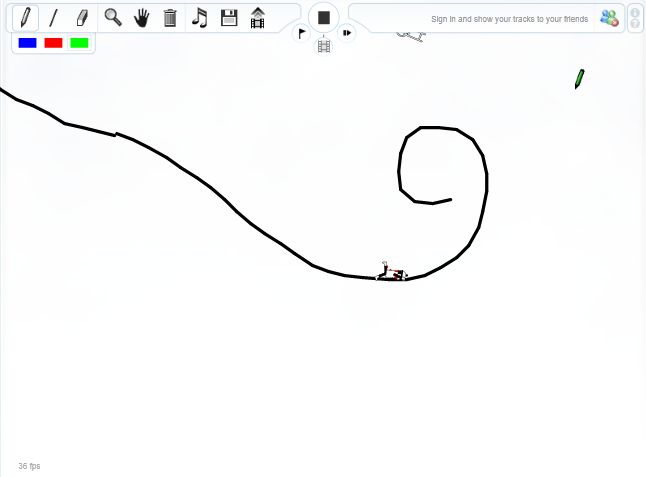The image size is (646, 477).
Task: Pick the green line color
Action: tap(80, 43)
